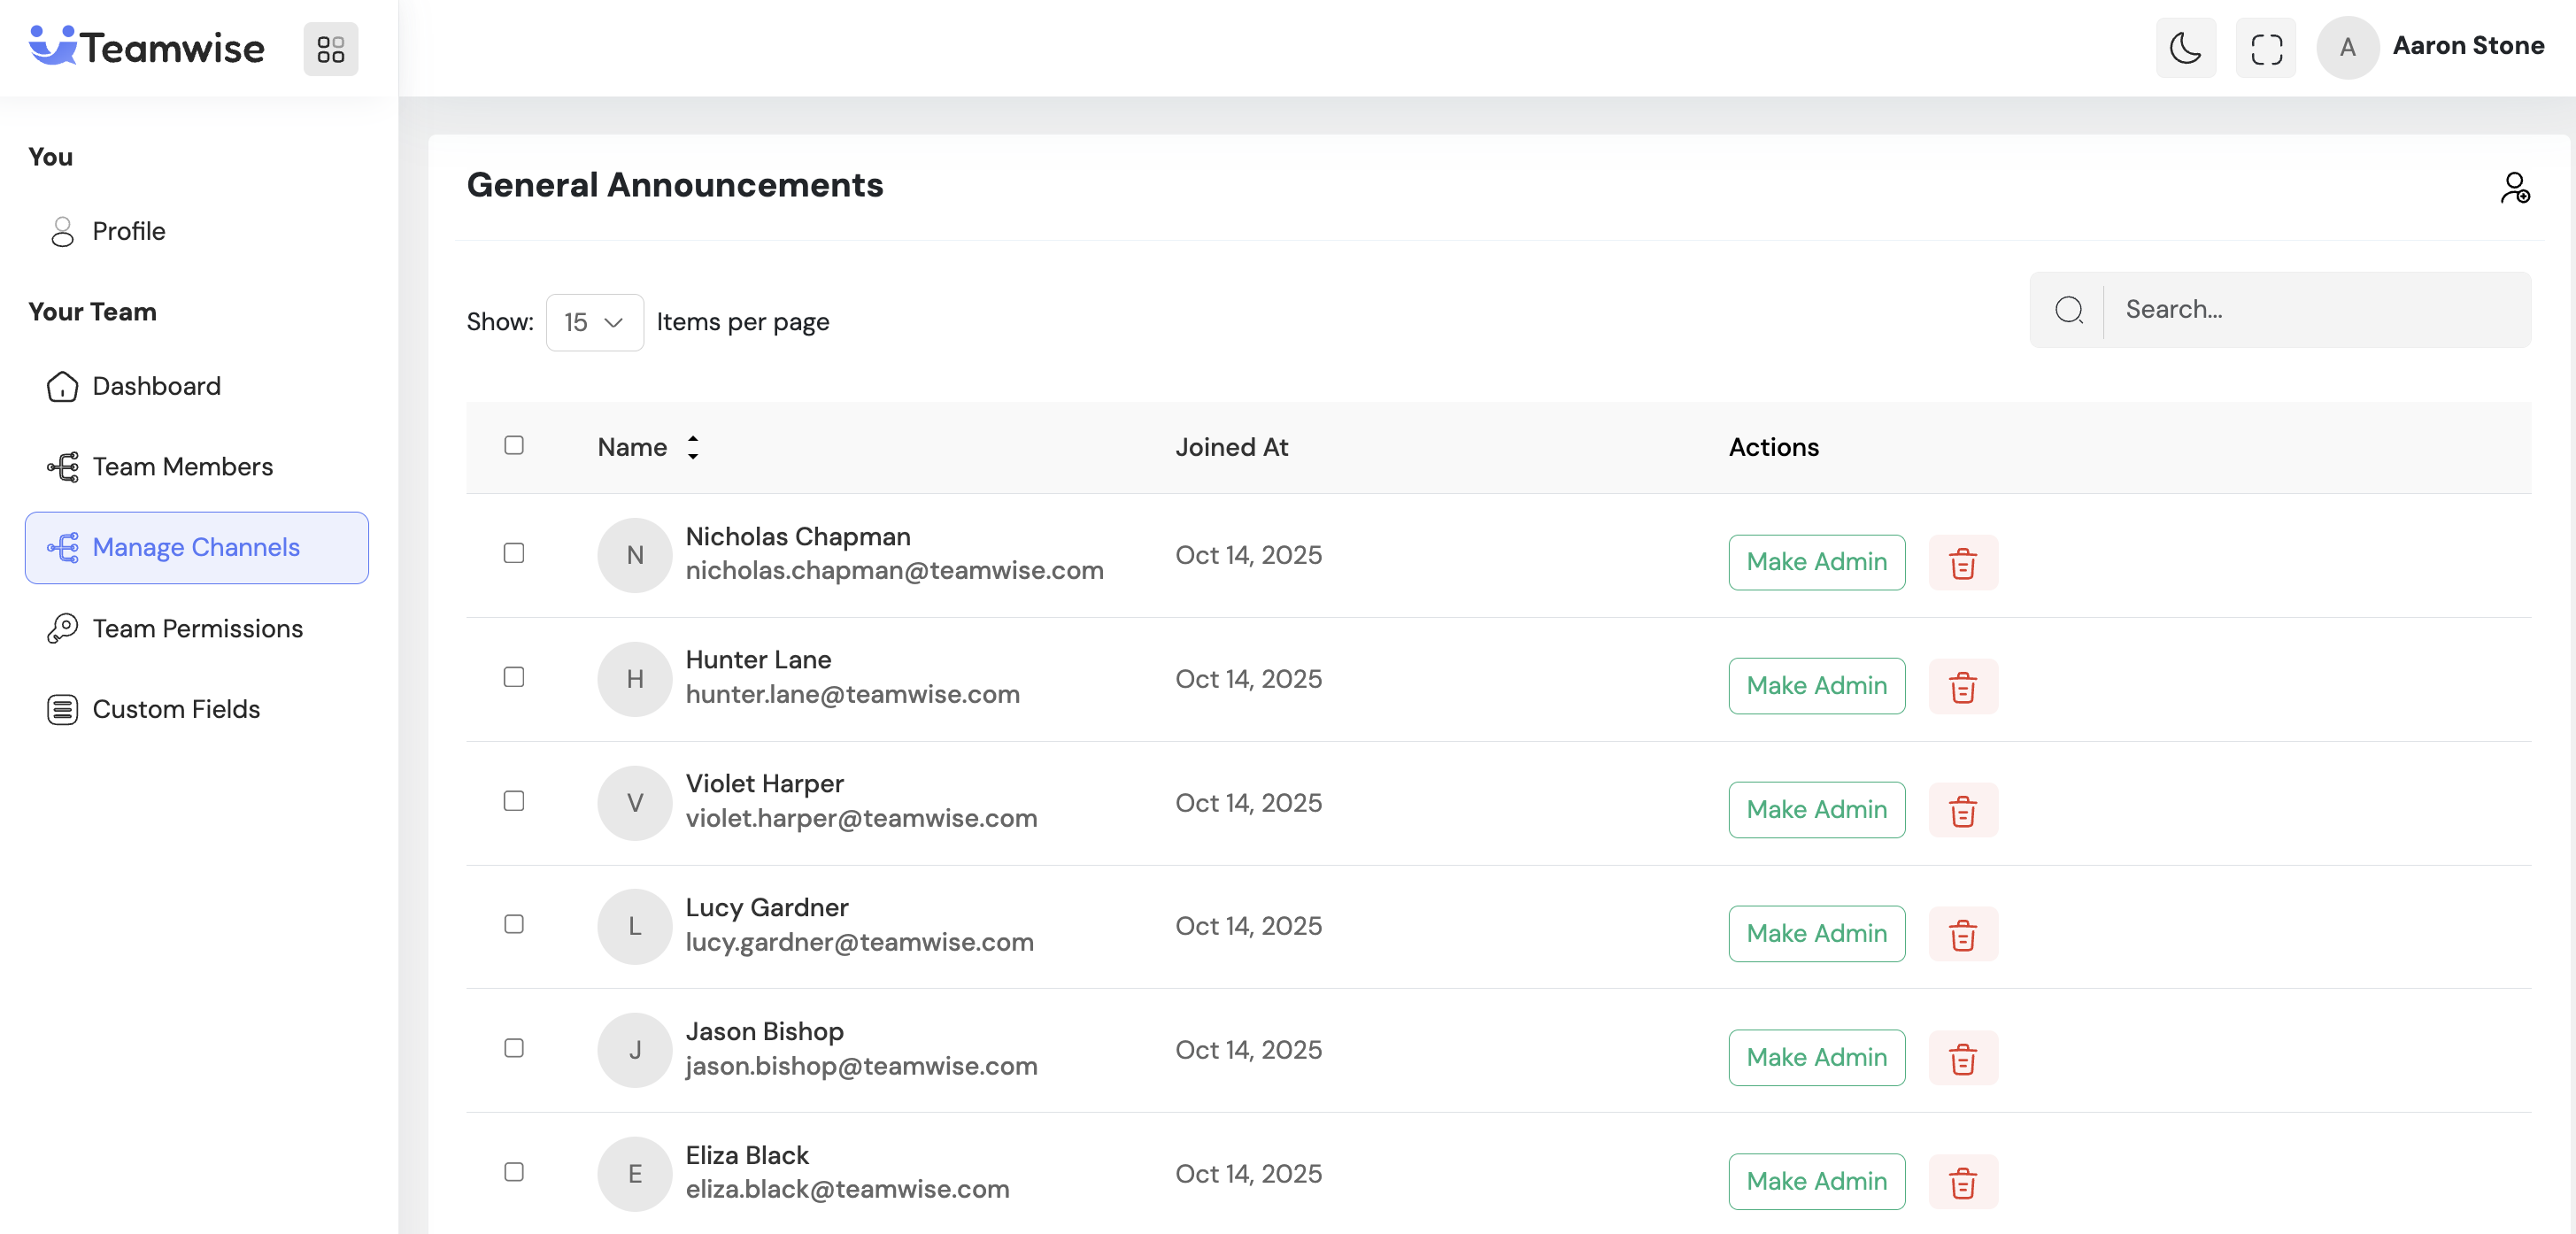This screenshot has width=2576, height=1234.
Task: Tick the checkbox for Lucy Gardner
Action: click(514, 924)
